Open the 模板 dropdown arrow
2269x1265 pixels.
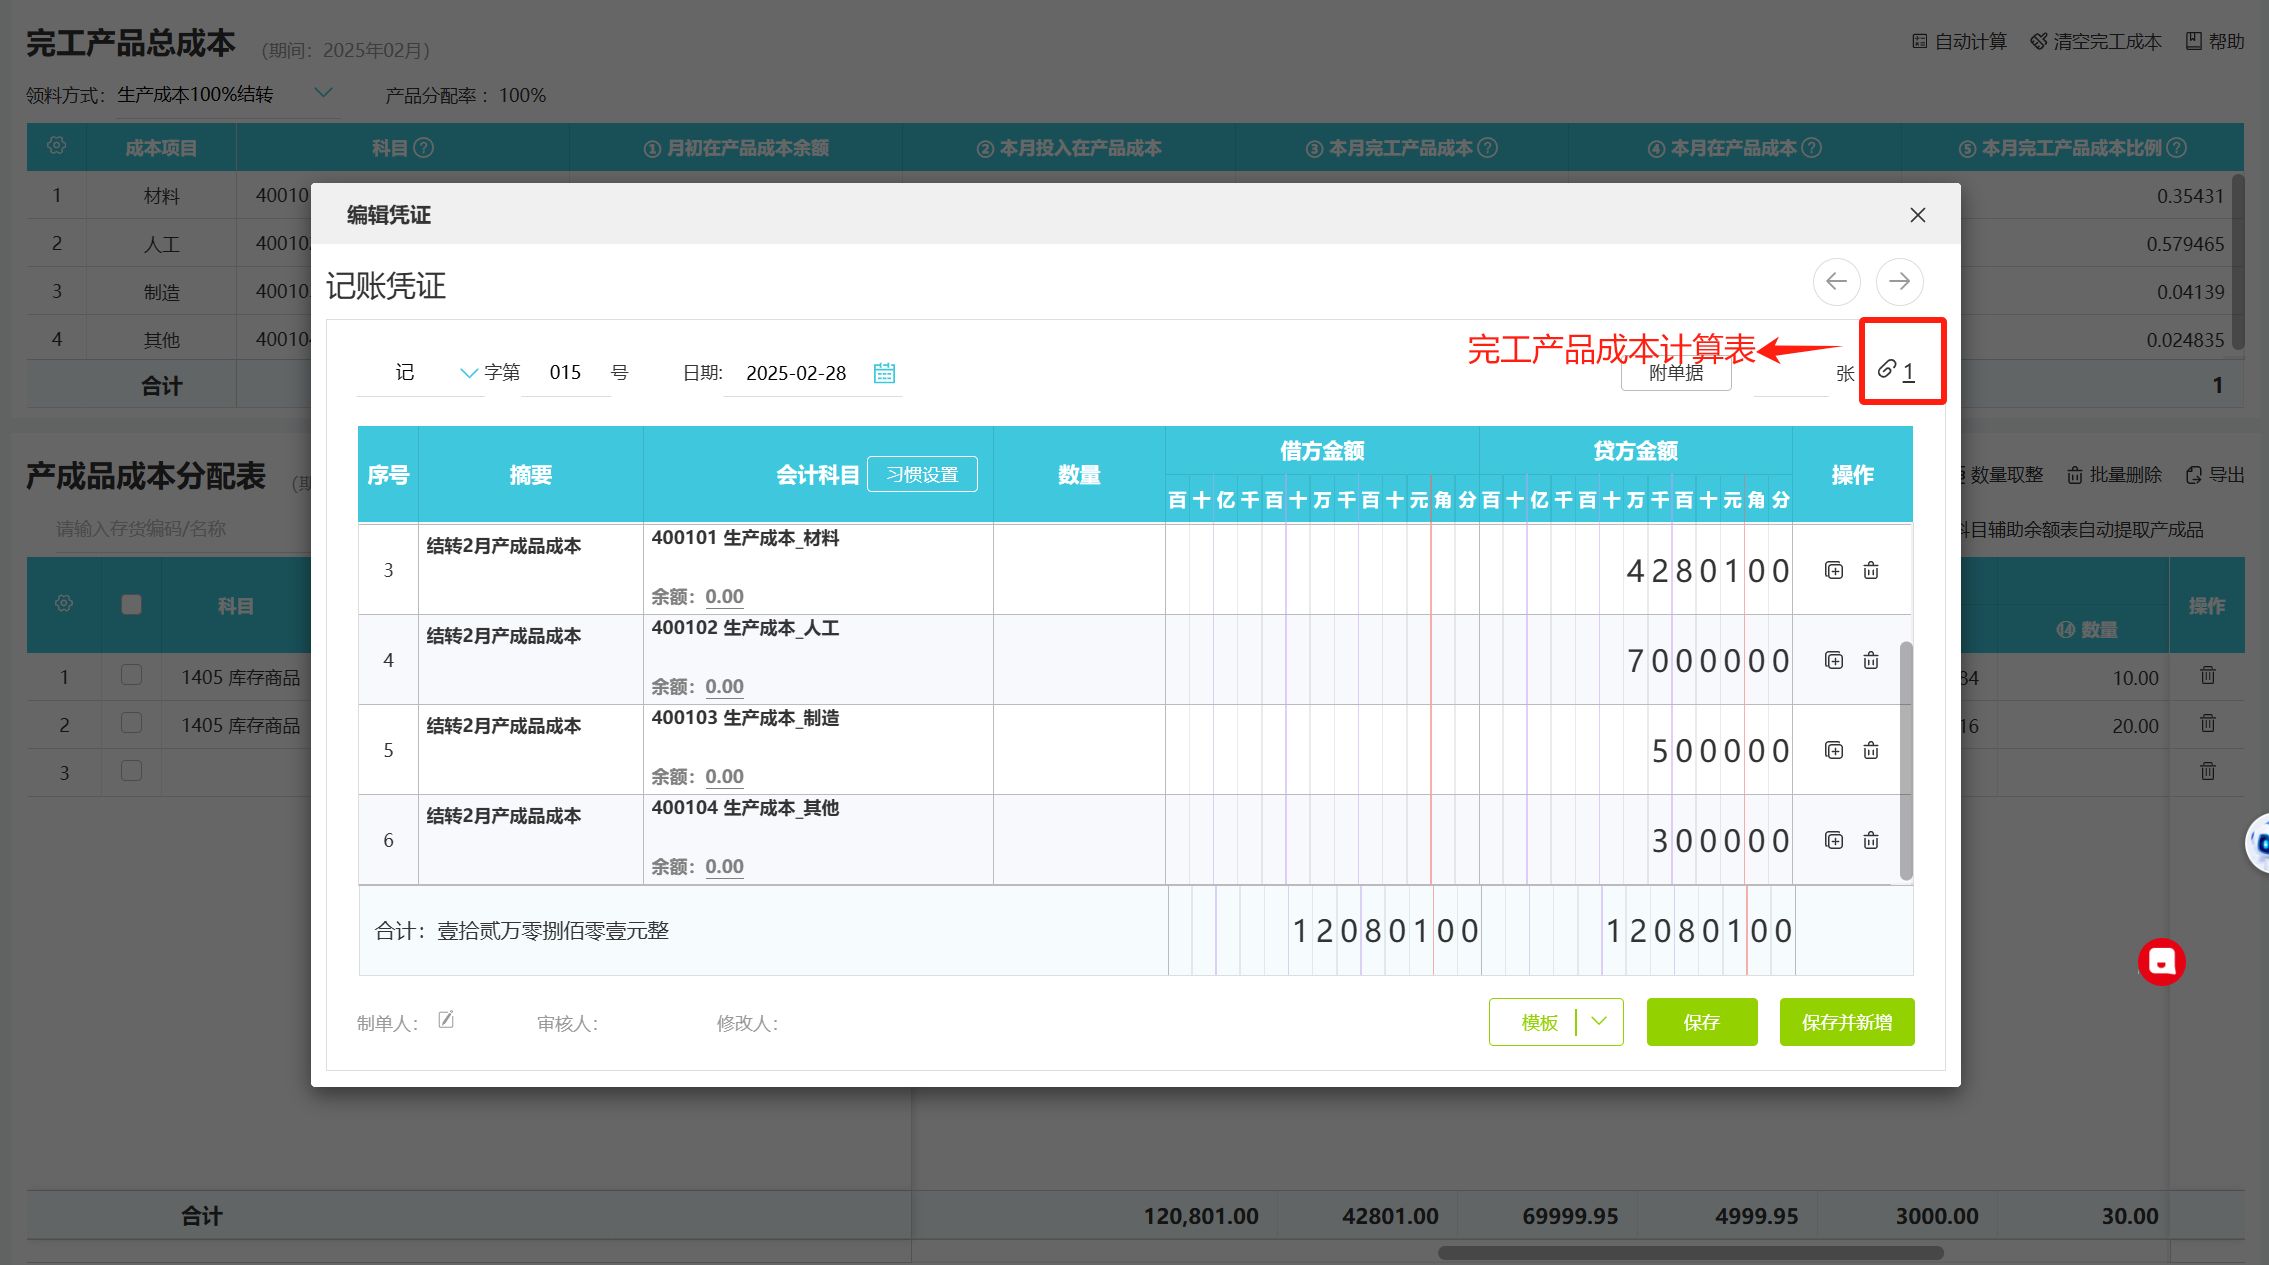[x=1599, y=1022]
